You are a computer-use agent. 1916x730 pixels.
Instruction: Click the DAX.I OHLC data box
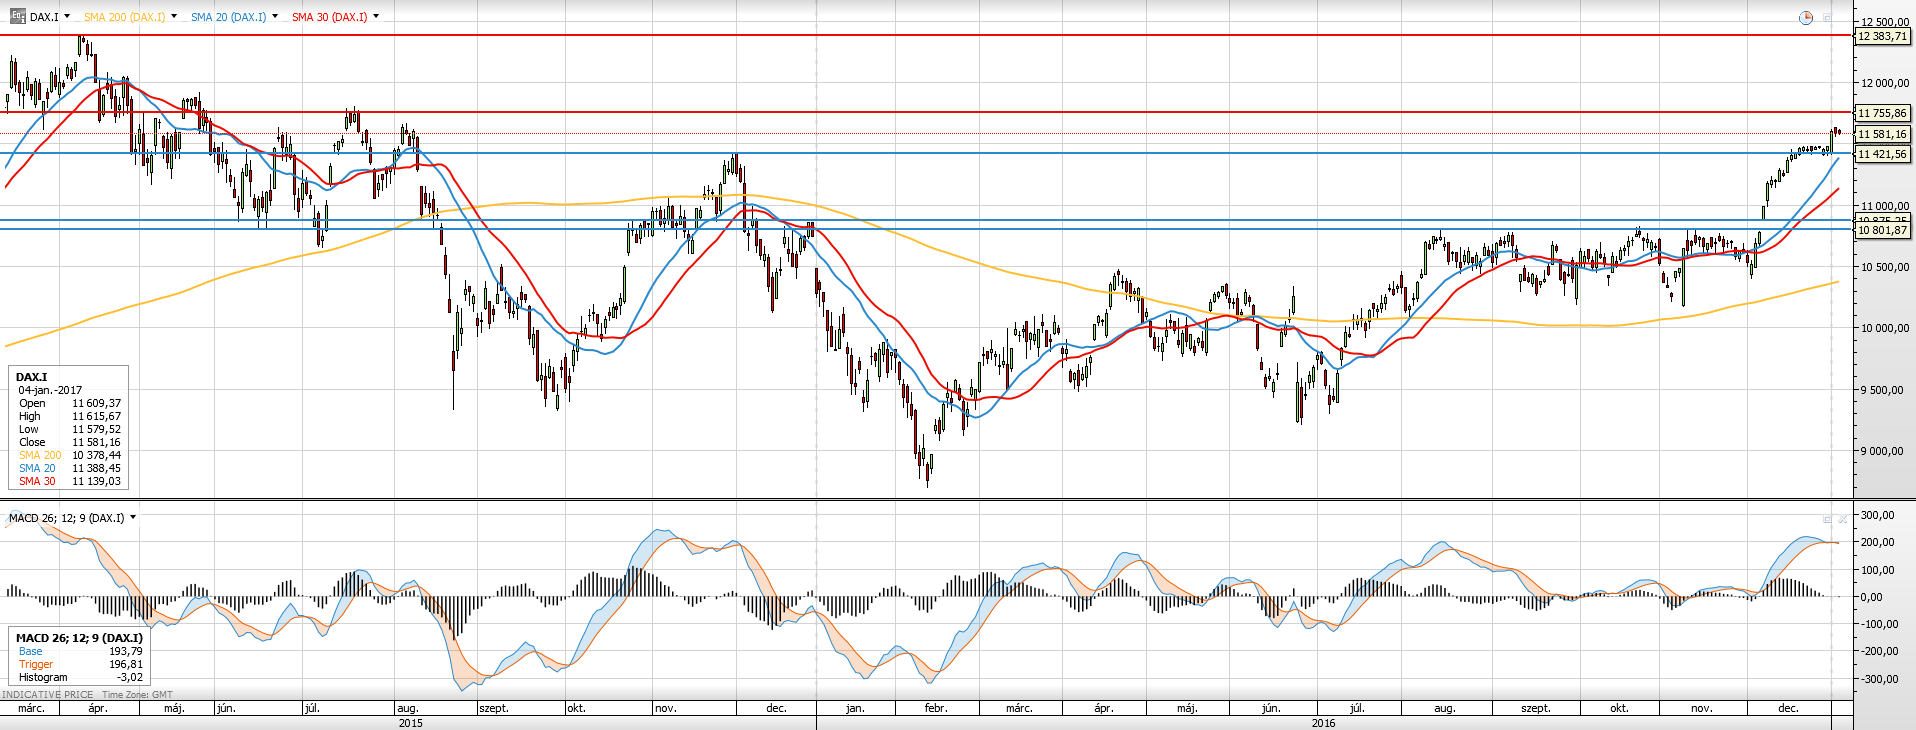[x=69, y=428]
